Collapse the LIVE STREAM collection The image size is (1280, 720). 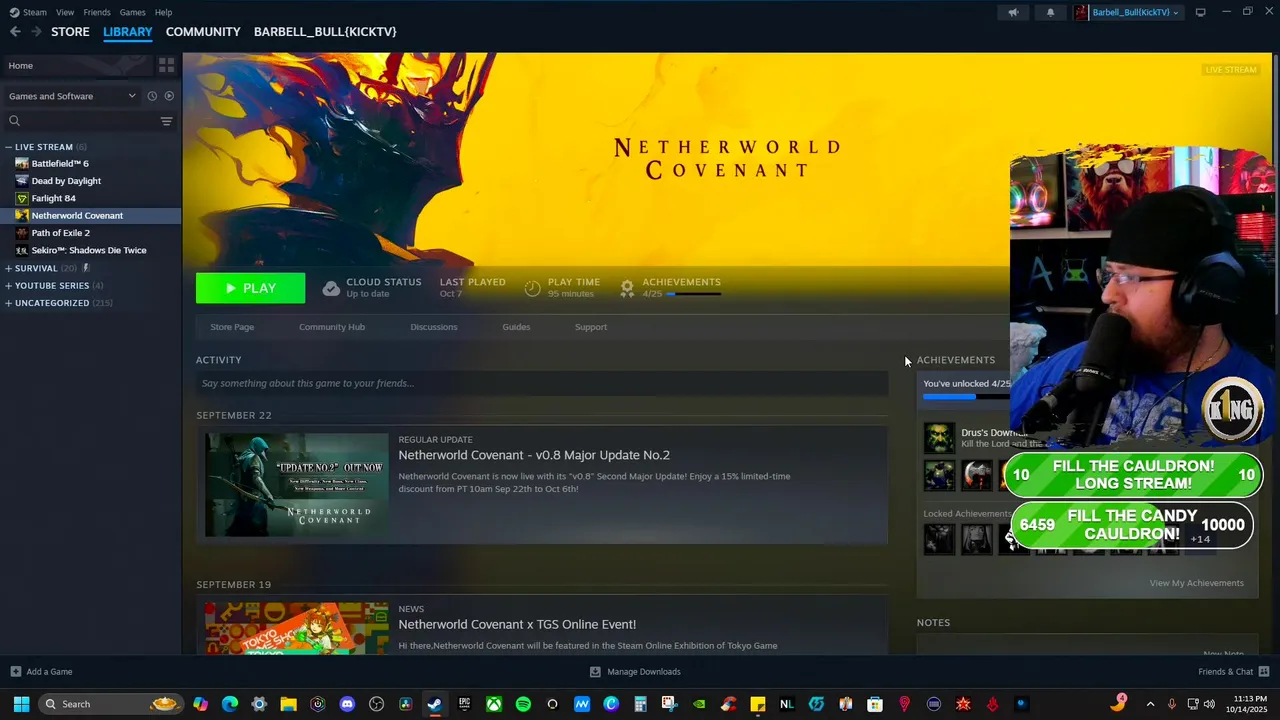pos(8,147)
